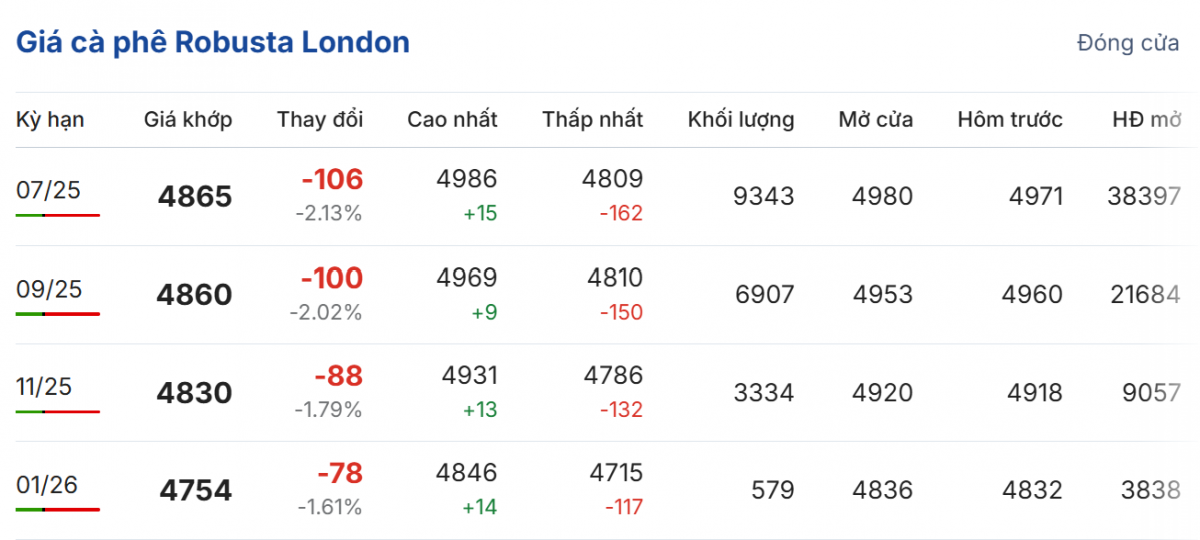
Task: Select the Thay đổi column header
Action: (320, 120)
